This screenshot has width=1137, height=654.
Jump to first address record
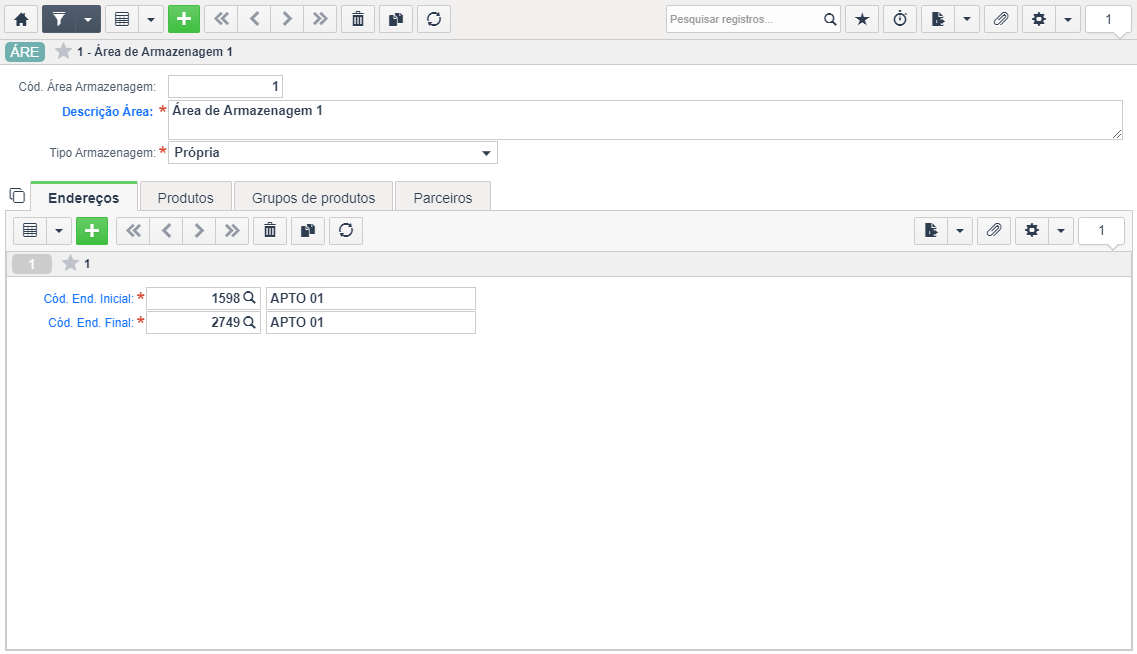point(133,231)
